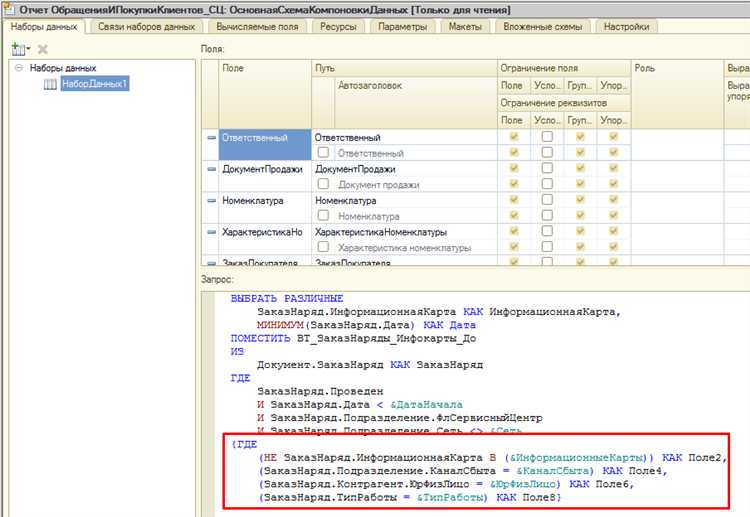
Task: Go to the Макеты tab
Action: point(465,27)
